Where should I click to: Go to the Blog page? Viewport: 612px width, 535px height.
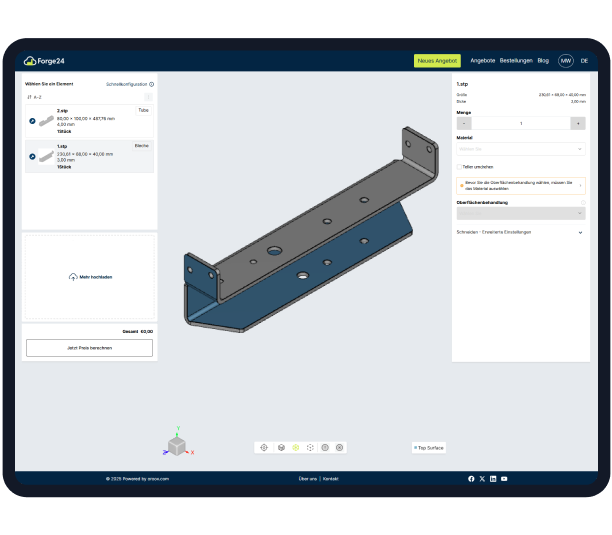pos(543,61)
